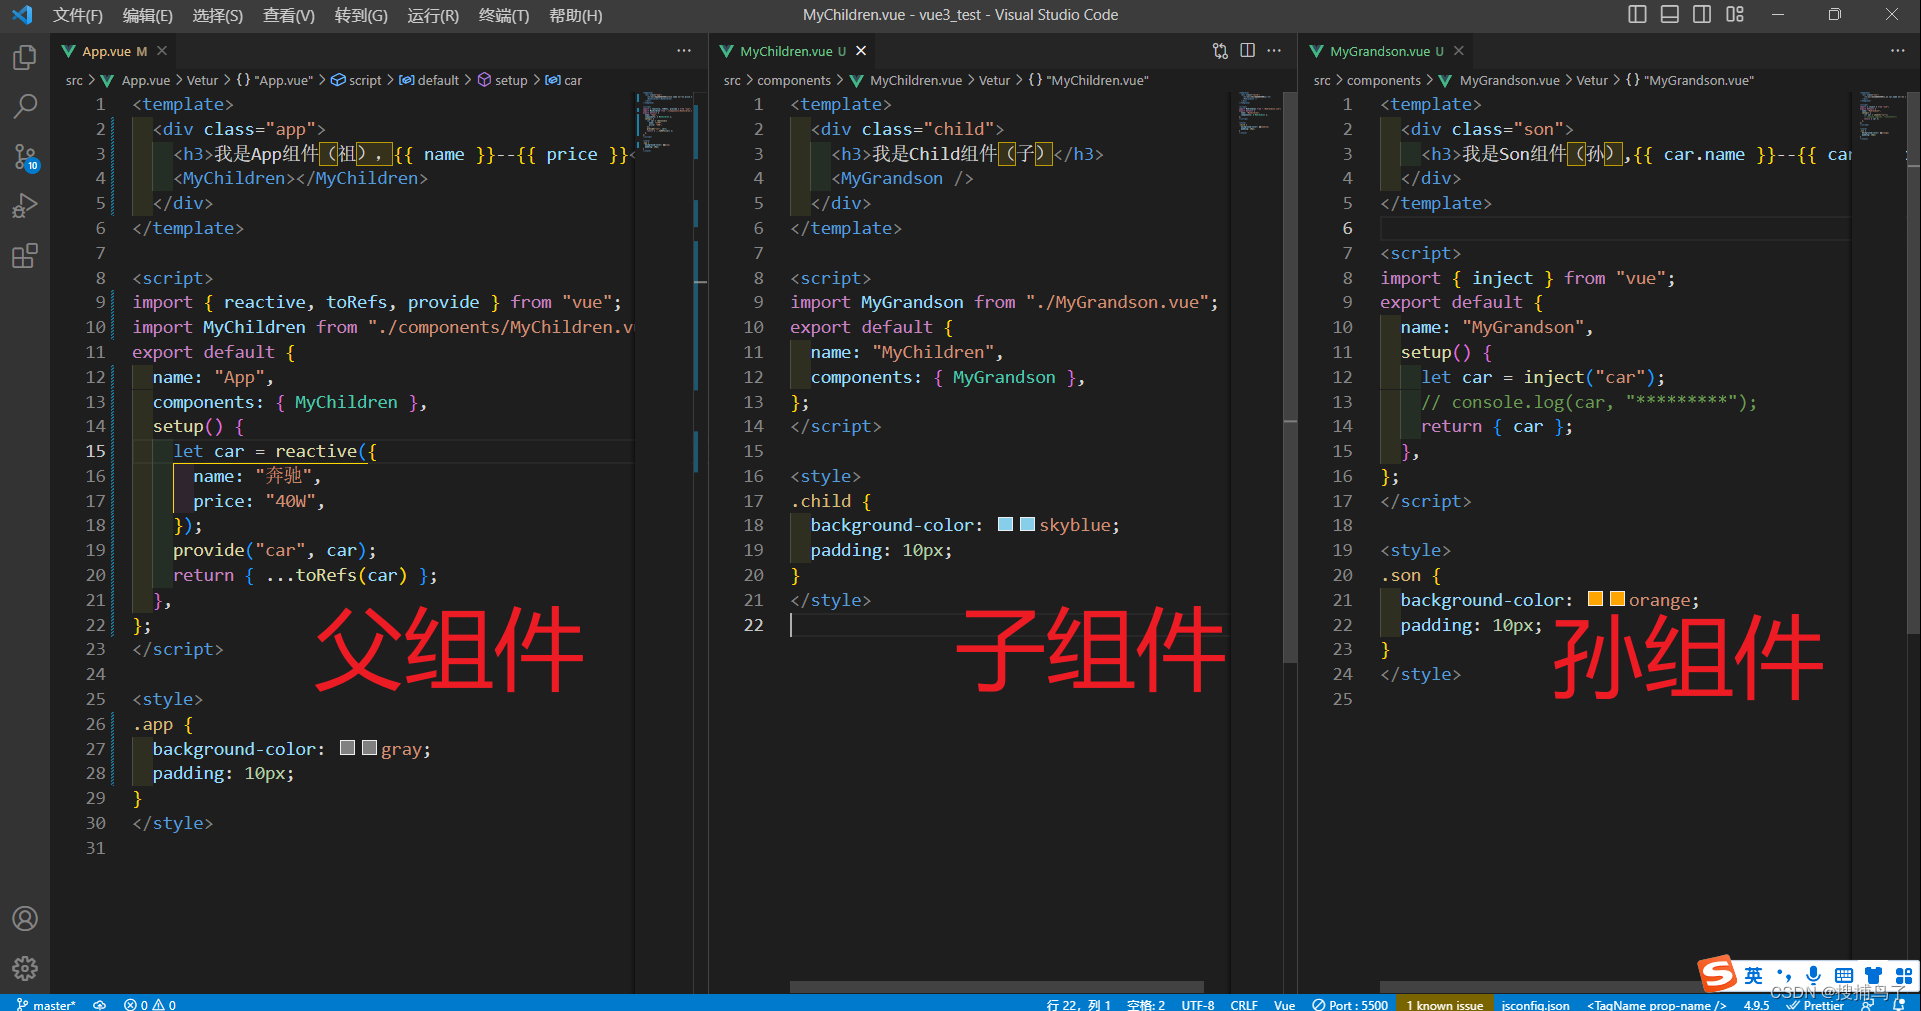This screenshot has height=1011, width=1921.
Task: Click the Port : 5500 Live Server item
Action: click(1350, 1004)
